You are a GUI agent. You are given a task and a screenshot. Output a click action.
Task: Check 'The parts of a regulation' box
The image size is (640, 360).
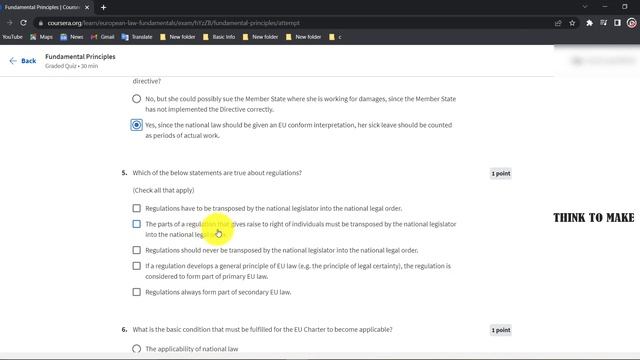(136, 224)
